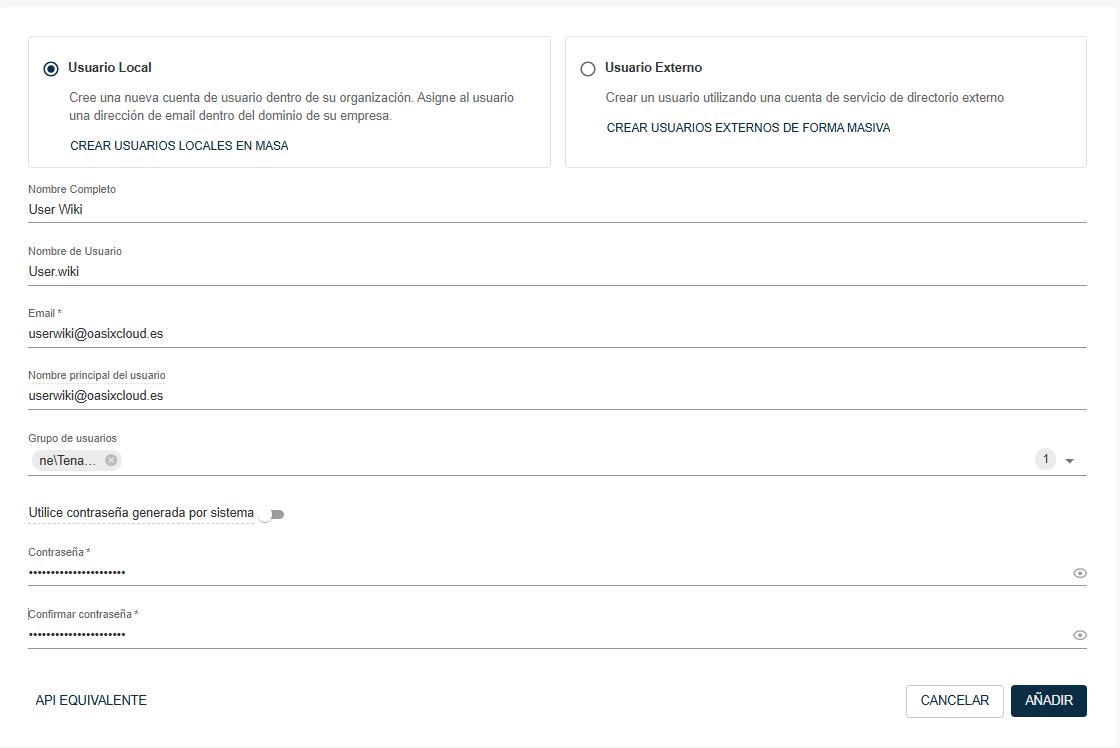Reveal the Confirmar contraseña field text
This screenshot has height=748, width=1120.
[1080, 635]
